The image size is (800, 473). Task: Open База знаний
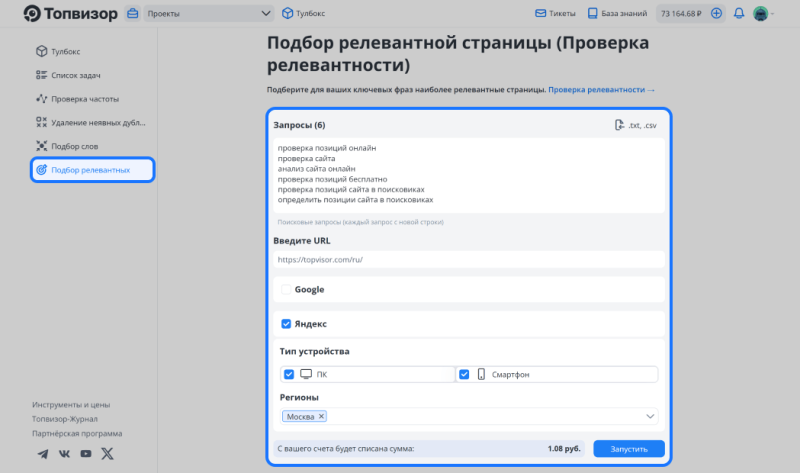[617, 13]
